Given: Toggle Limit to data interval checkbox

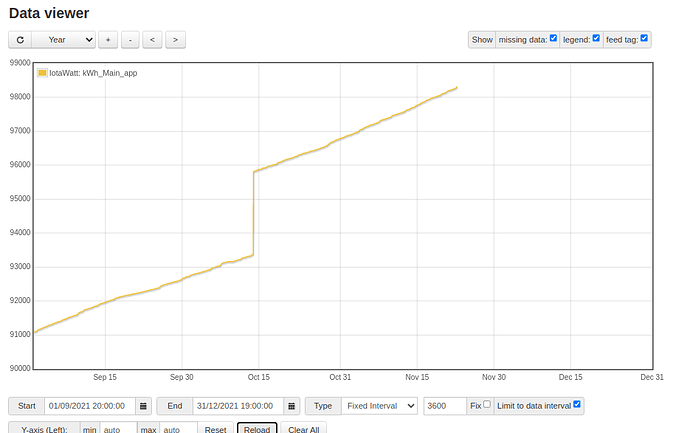Looking at the screenshot, I should click(x=577, y=404).
